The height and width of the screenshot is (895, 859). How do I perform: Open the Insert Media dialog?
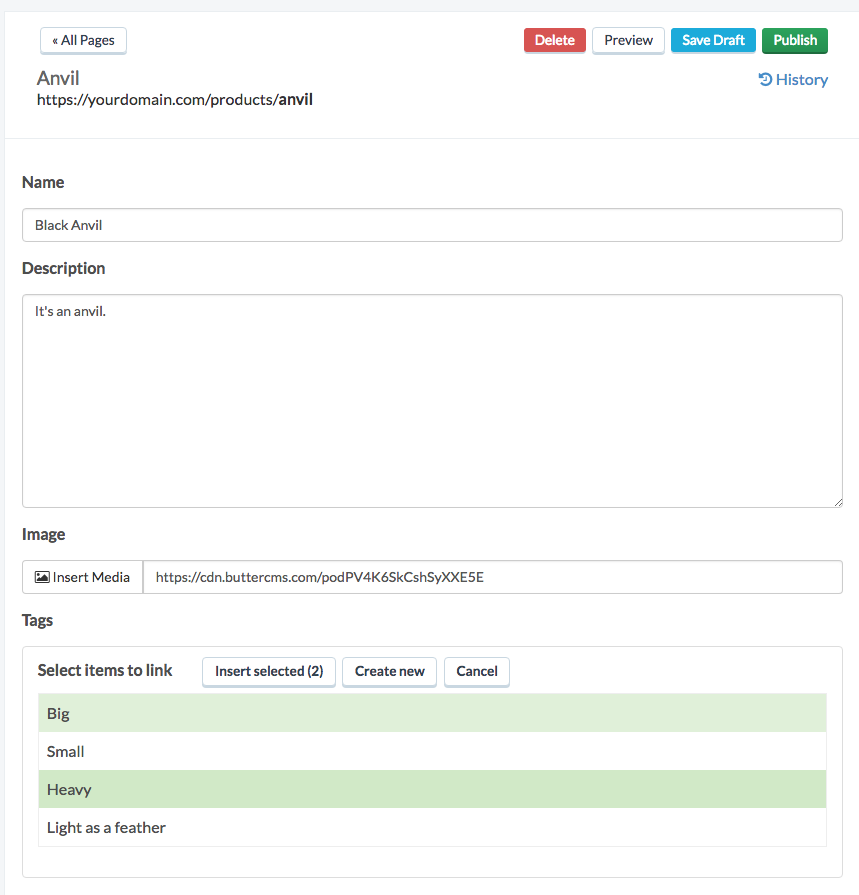[83, 577]
